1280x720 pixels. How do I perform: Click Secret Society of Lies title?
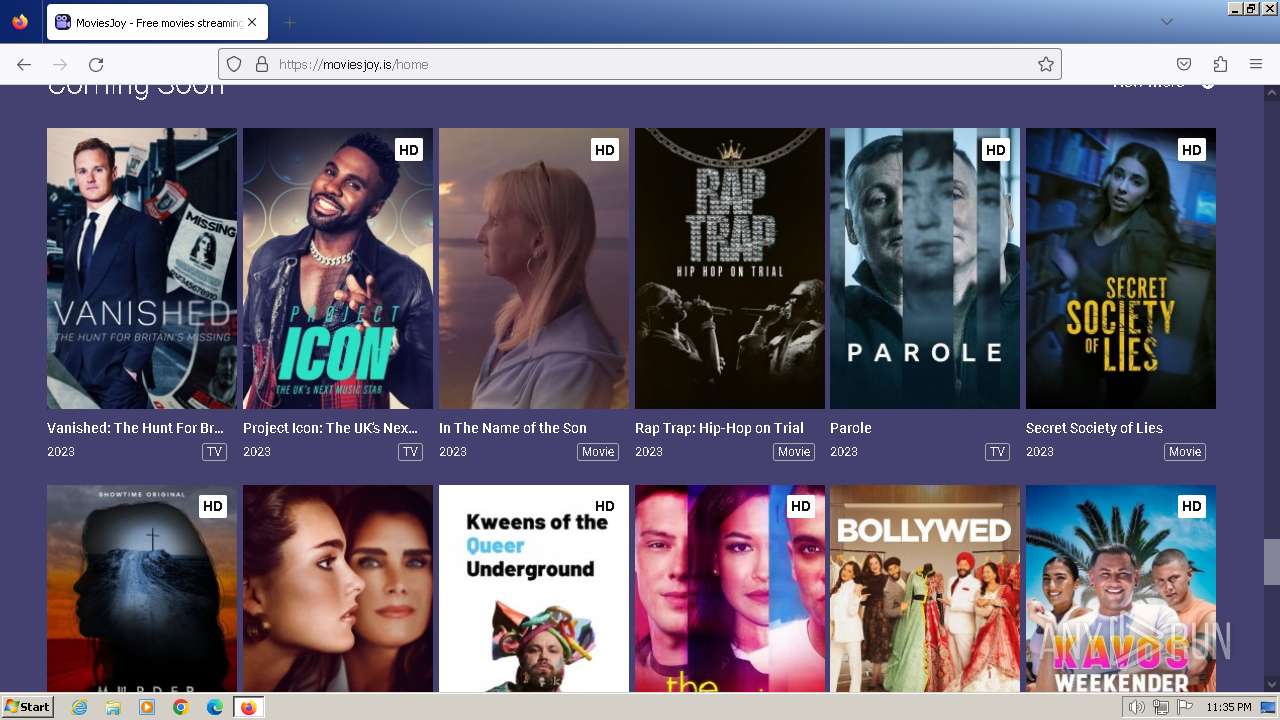[1094, 428]
